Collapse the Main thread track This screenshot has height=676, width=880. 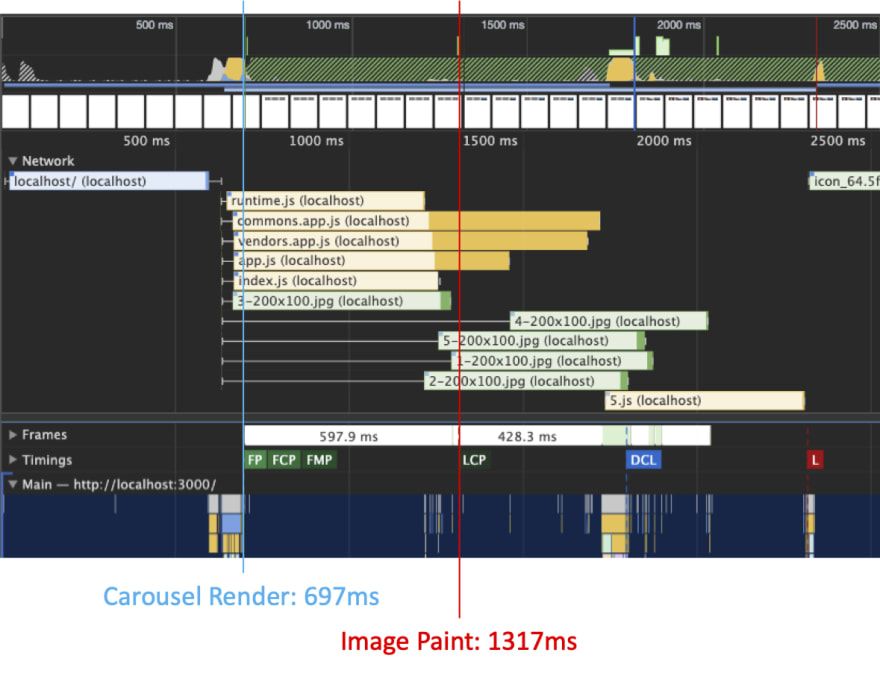13,484
